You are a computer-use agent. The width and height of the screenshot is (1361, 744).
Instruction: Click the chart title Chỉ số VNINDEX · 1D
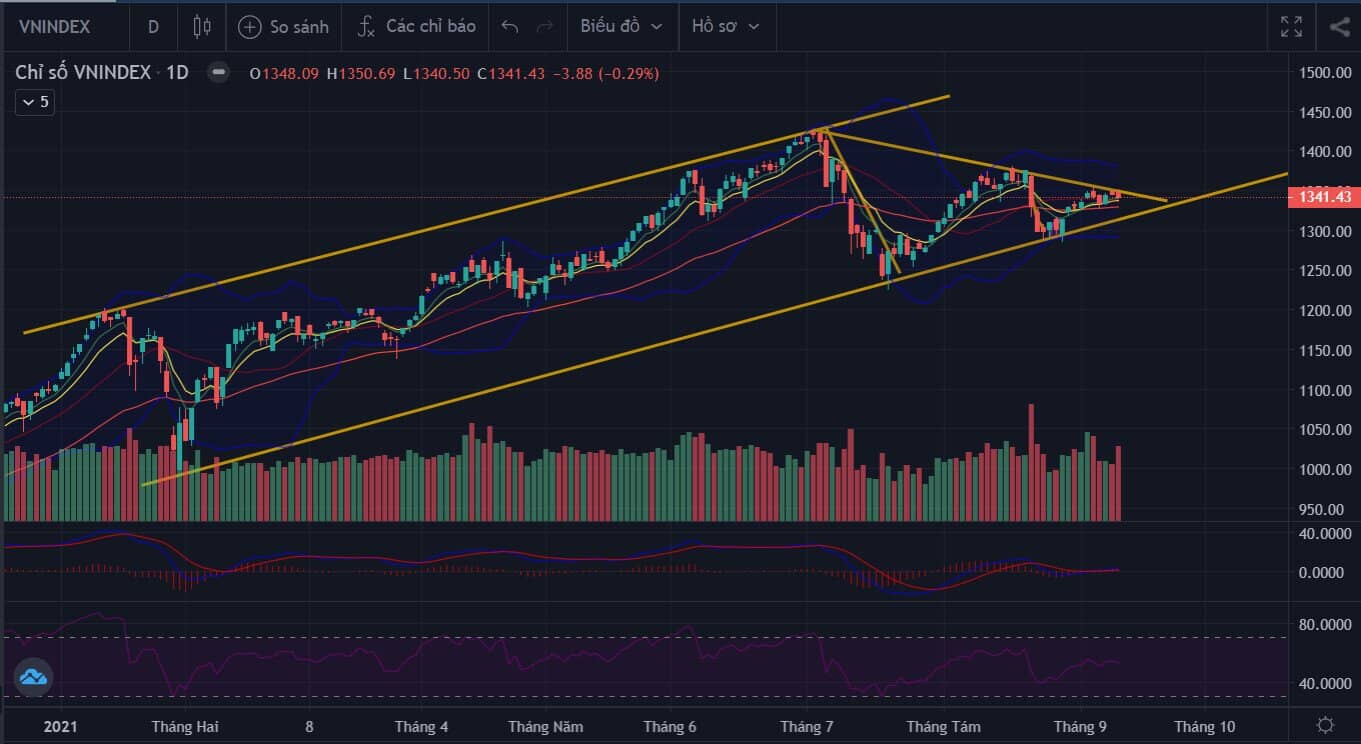tap(102, 73)
